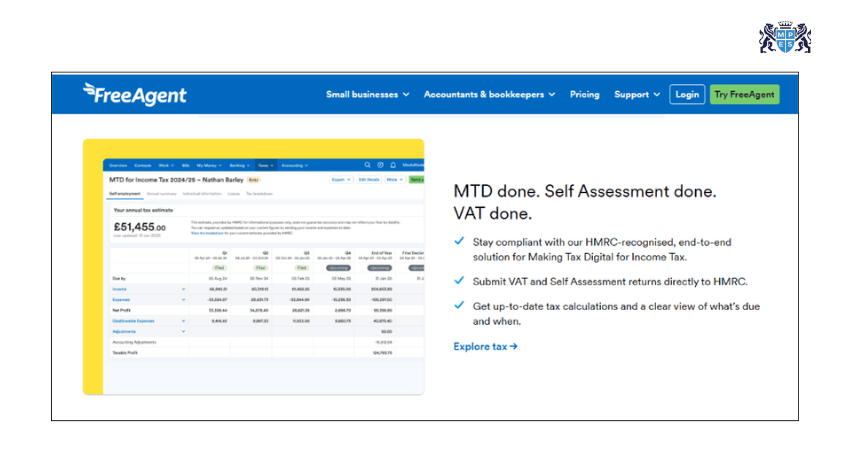Follow the Explore tax link
The image size is (850, 450).
pyautogui.click(x=485, y=346)
